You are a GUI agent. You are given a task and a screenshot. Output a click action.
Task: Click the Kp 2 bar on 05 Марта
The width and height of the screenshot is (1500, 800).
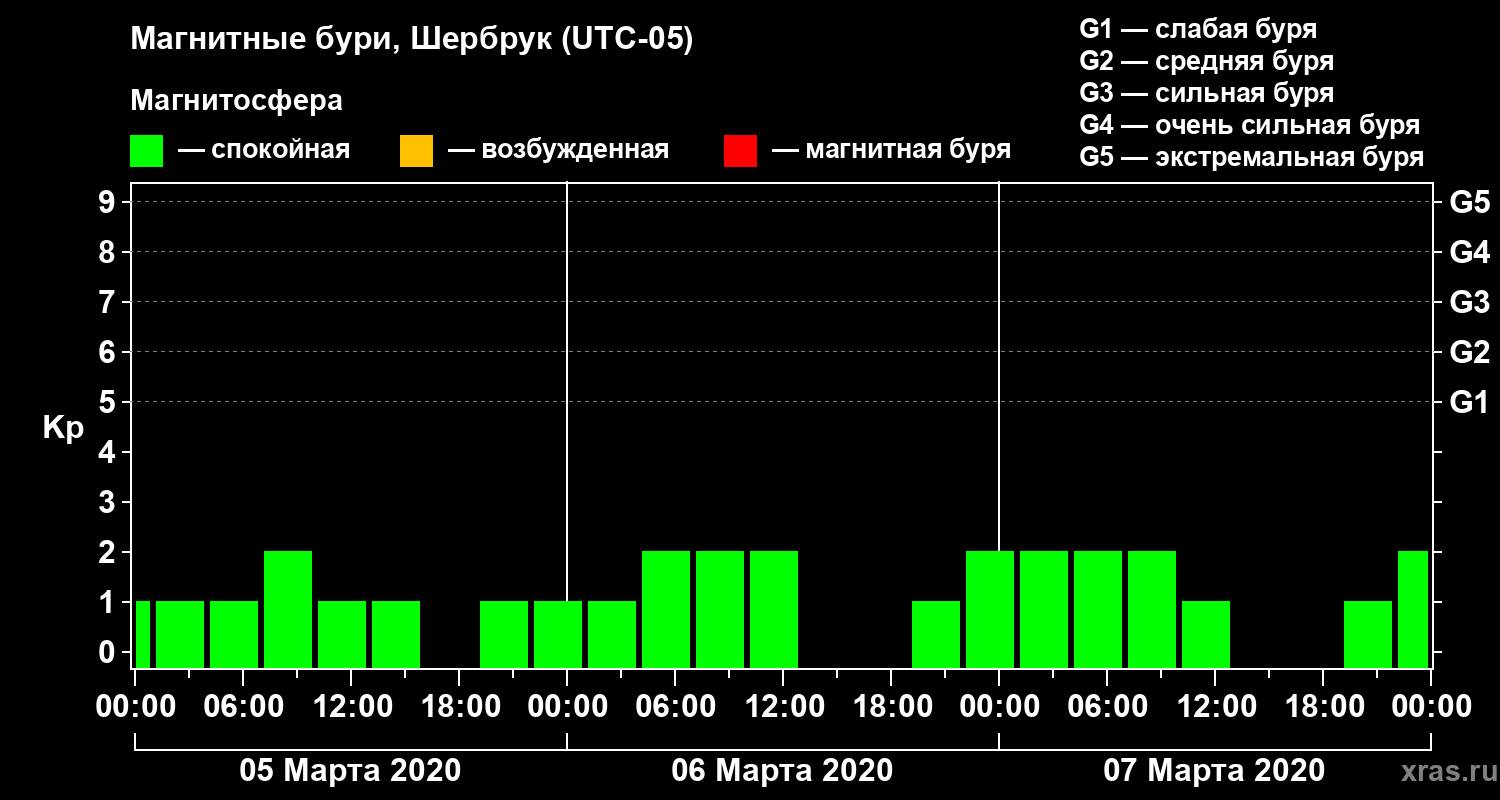pyautogui.click(x=288, y=609)
